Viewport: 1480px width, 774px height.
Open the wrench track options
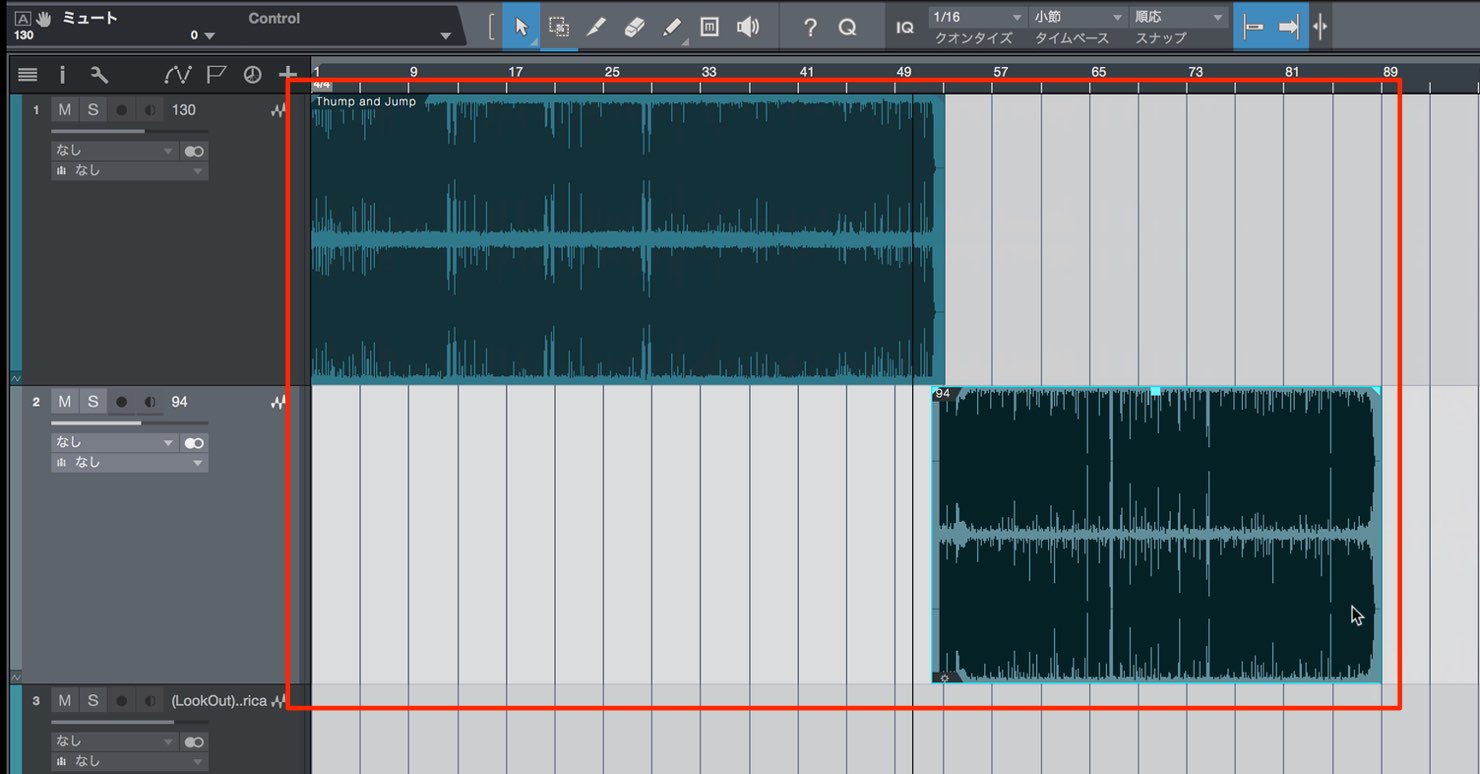tap(98, 74)
